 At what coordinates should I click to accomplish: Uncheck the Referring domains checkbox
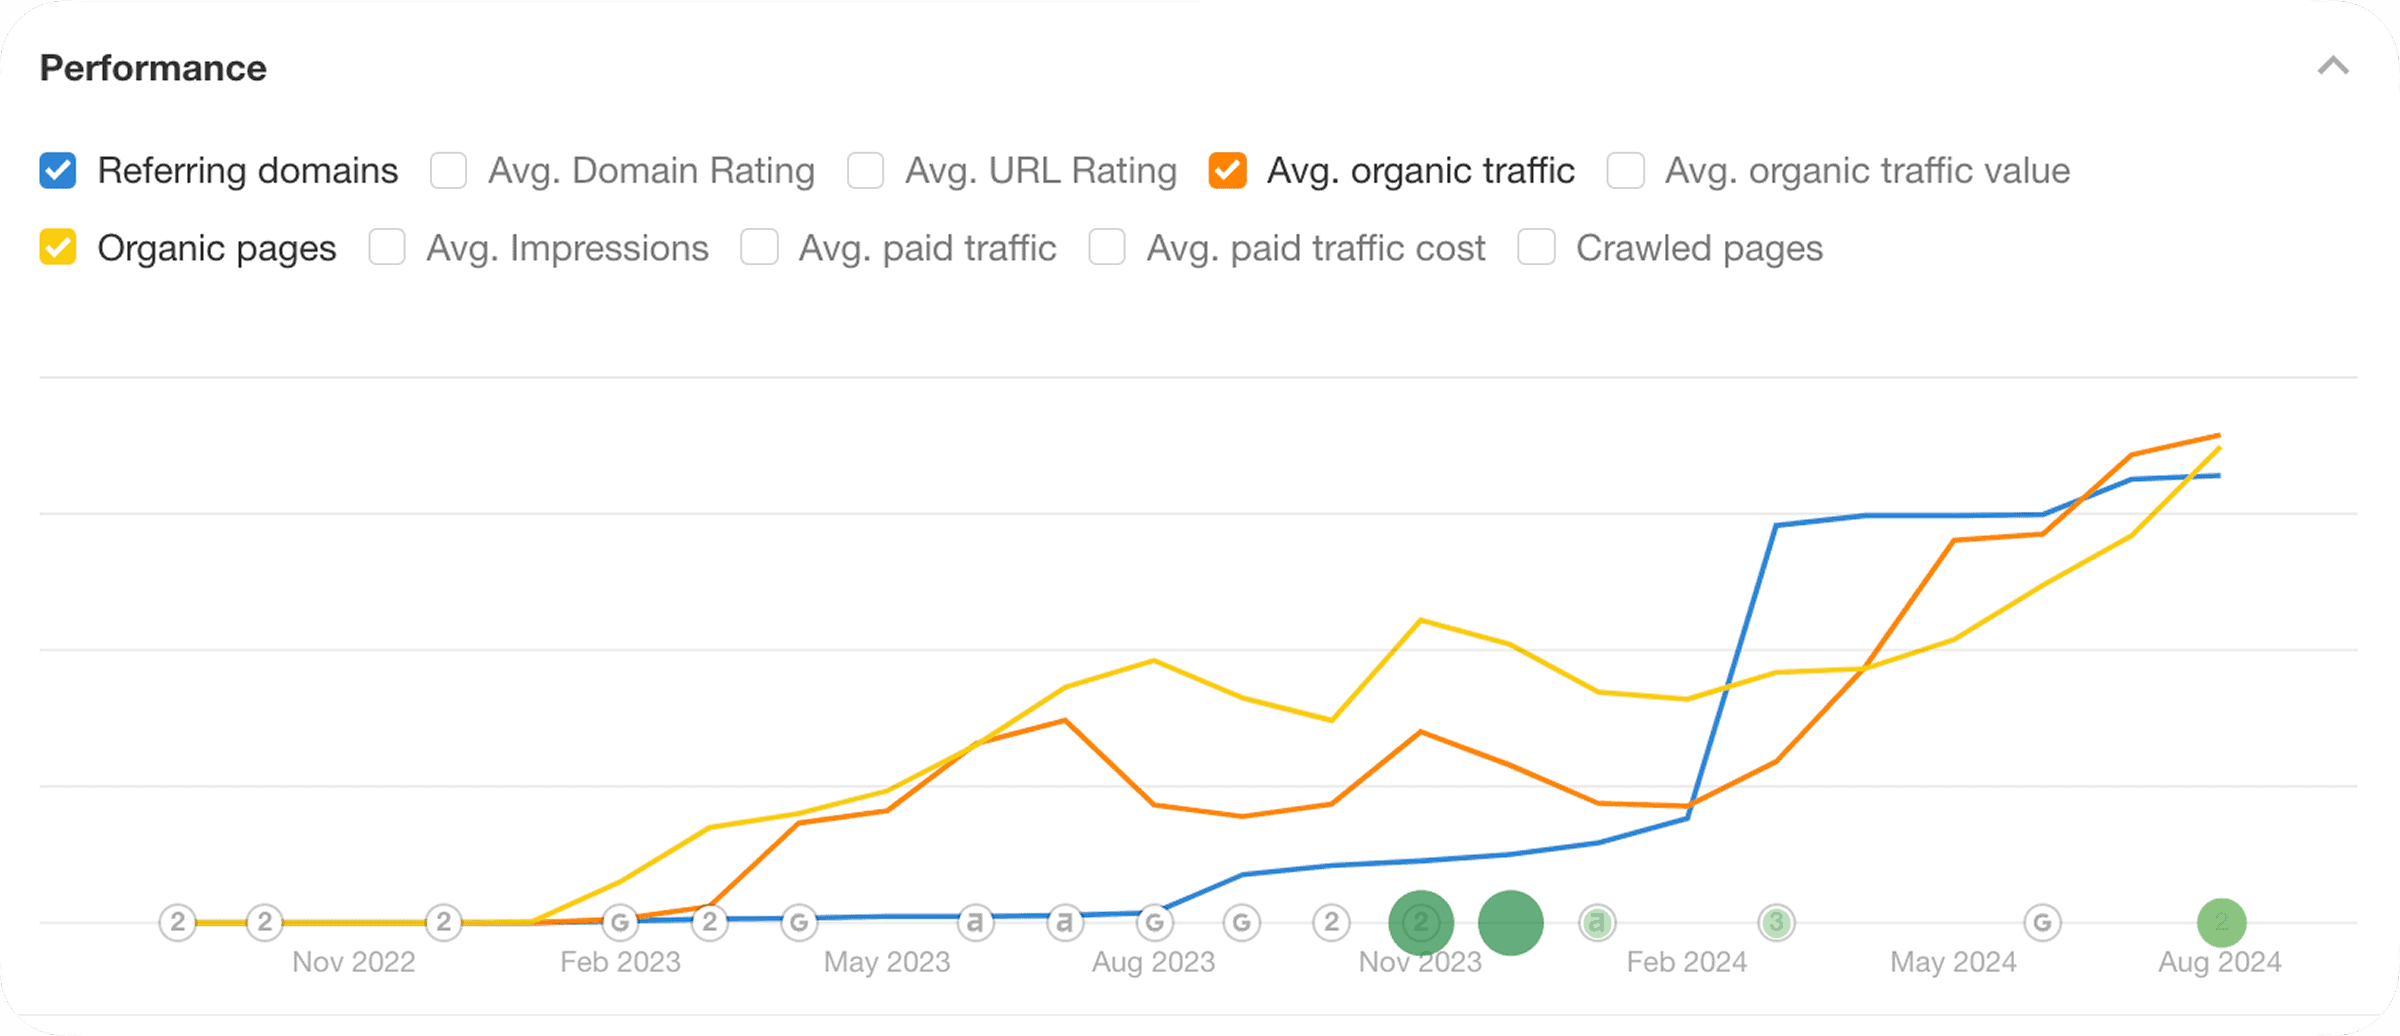pyautogui.click(x=58, y=171)
